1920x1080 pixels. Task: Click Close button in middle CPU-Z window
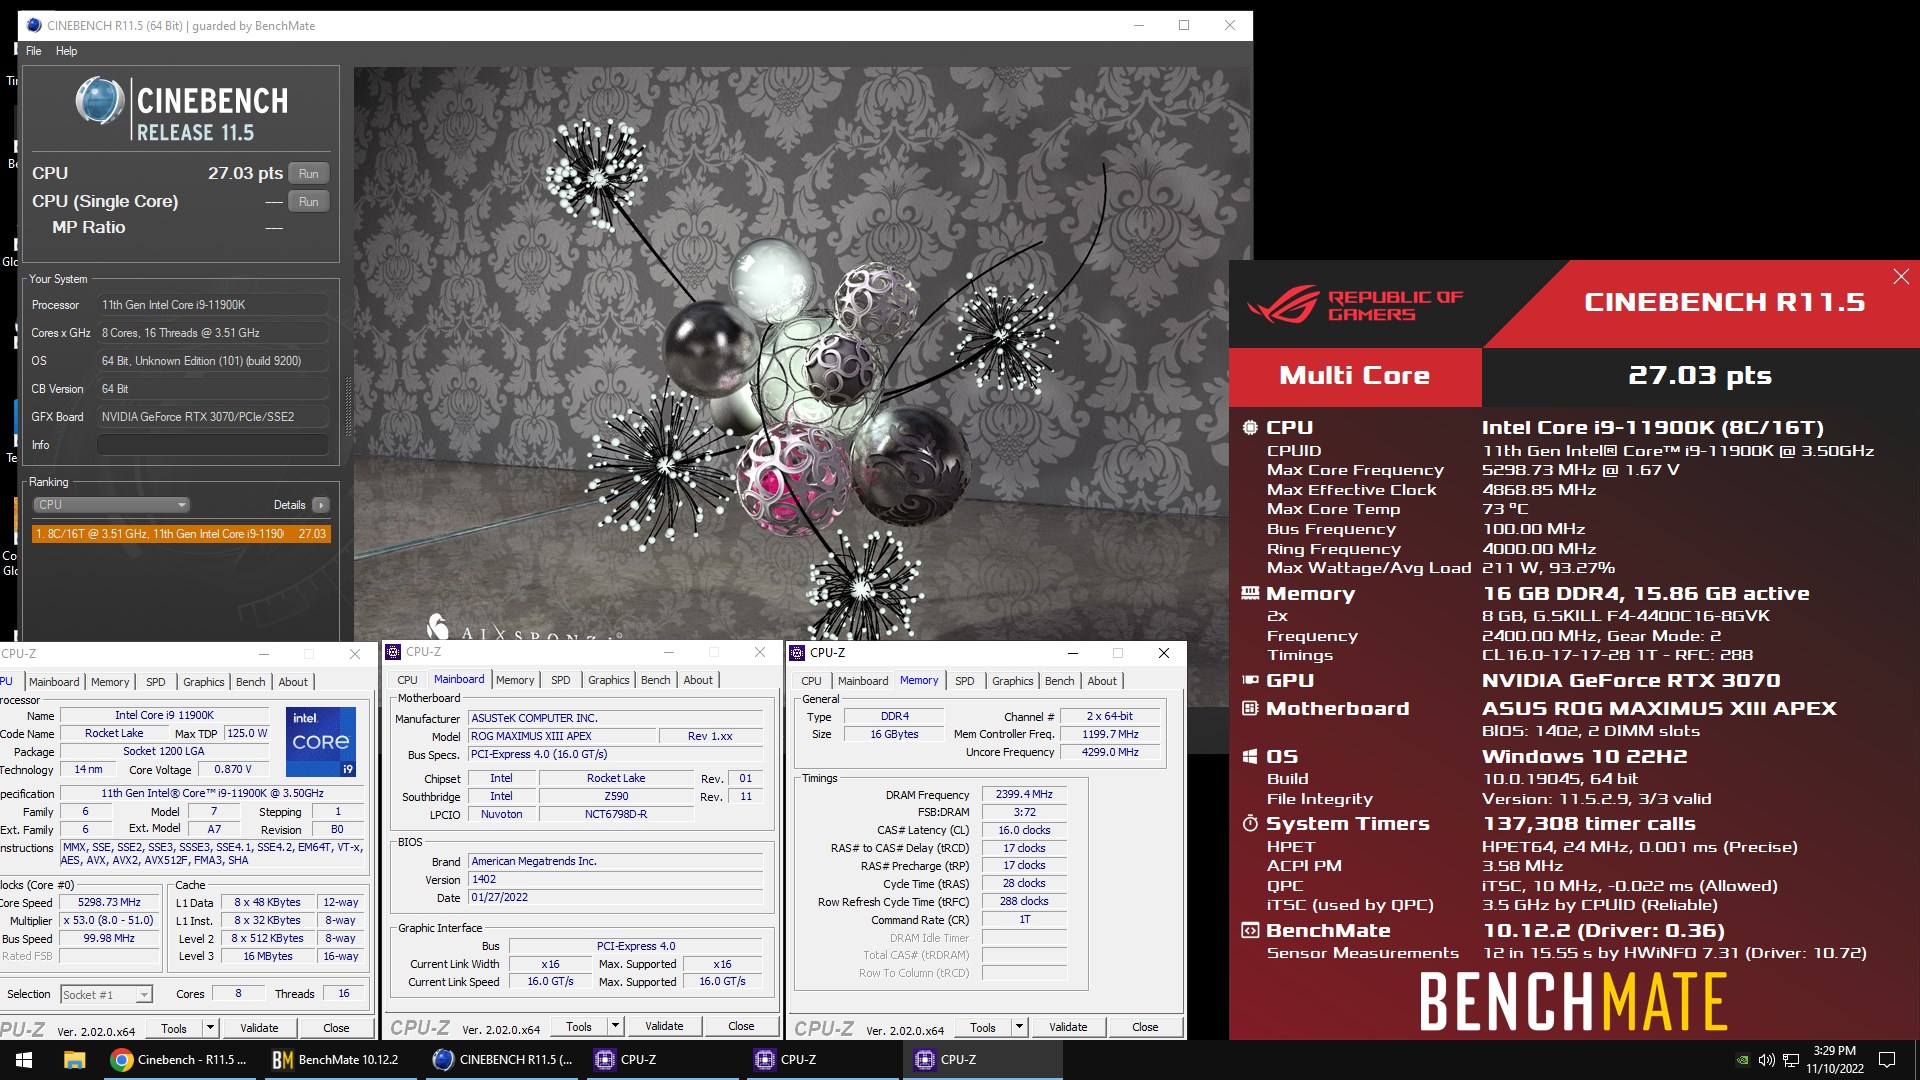click(x=741, y=1027)
